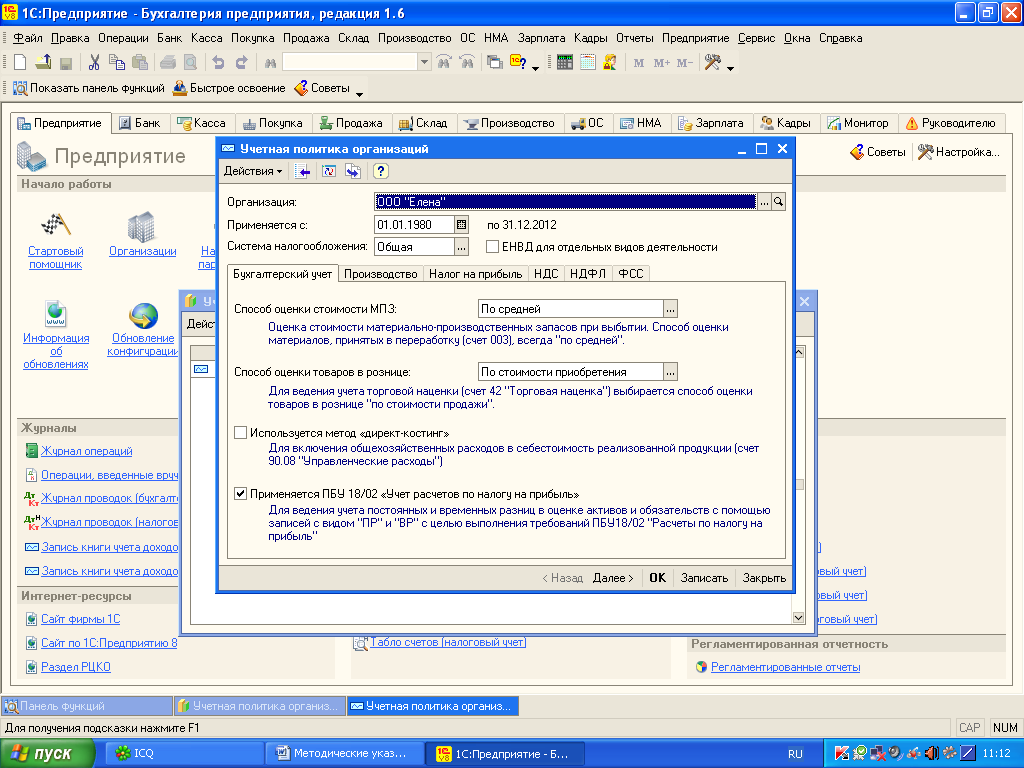This screenshot has height=768, width=1024.
Task: Switch to the Производство tab in the dialog
Action: coord(381,274)
